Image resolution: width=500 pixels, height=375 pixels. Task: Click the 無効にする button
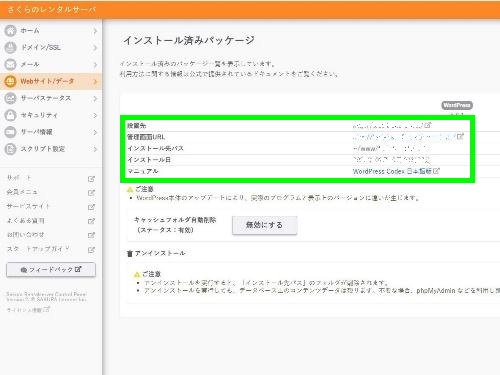[x=264, y=225]
